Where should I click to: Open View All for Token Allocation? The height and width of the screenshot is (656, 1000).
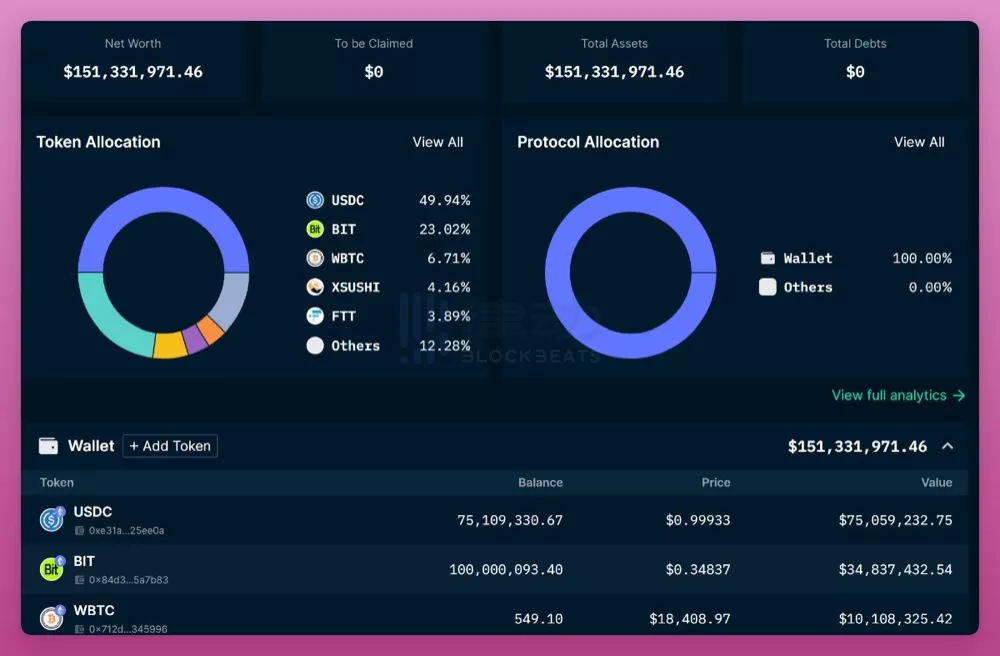438,142
